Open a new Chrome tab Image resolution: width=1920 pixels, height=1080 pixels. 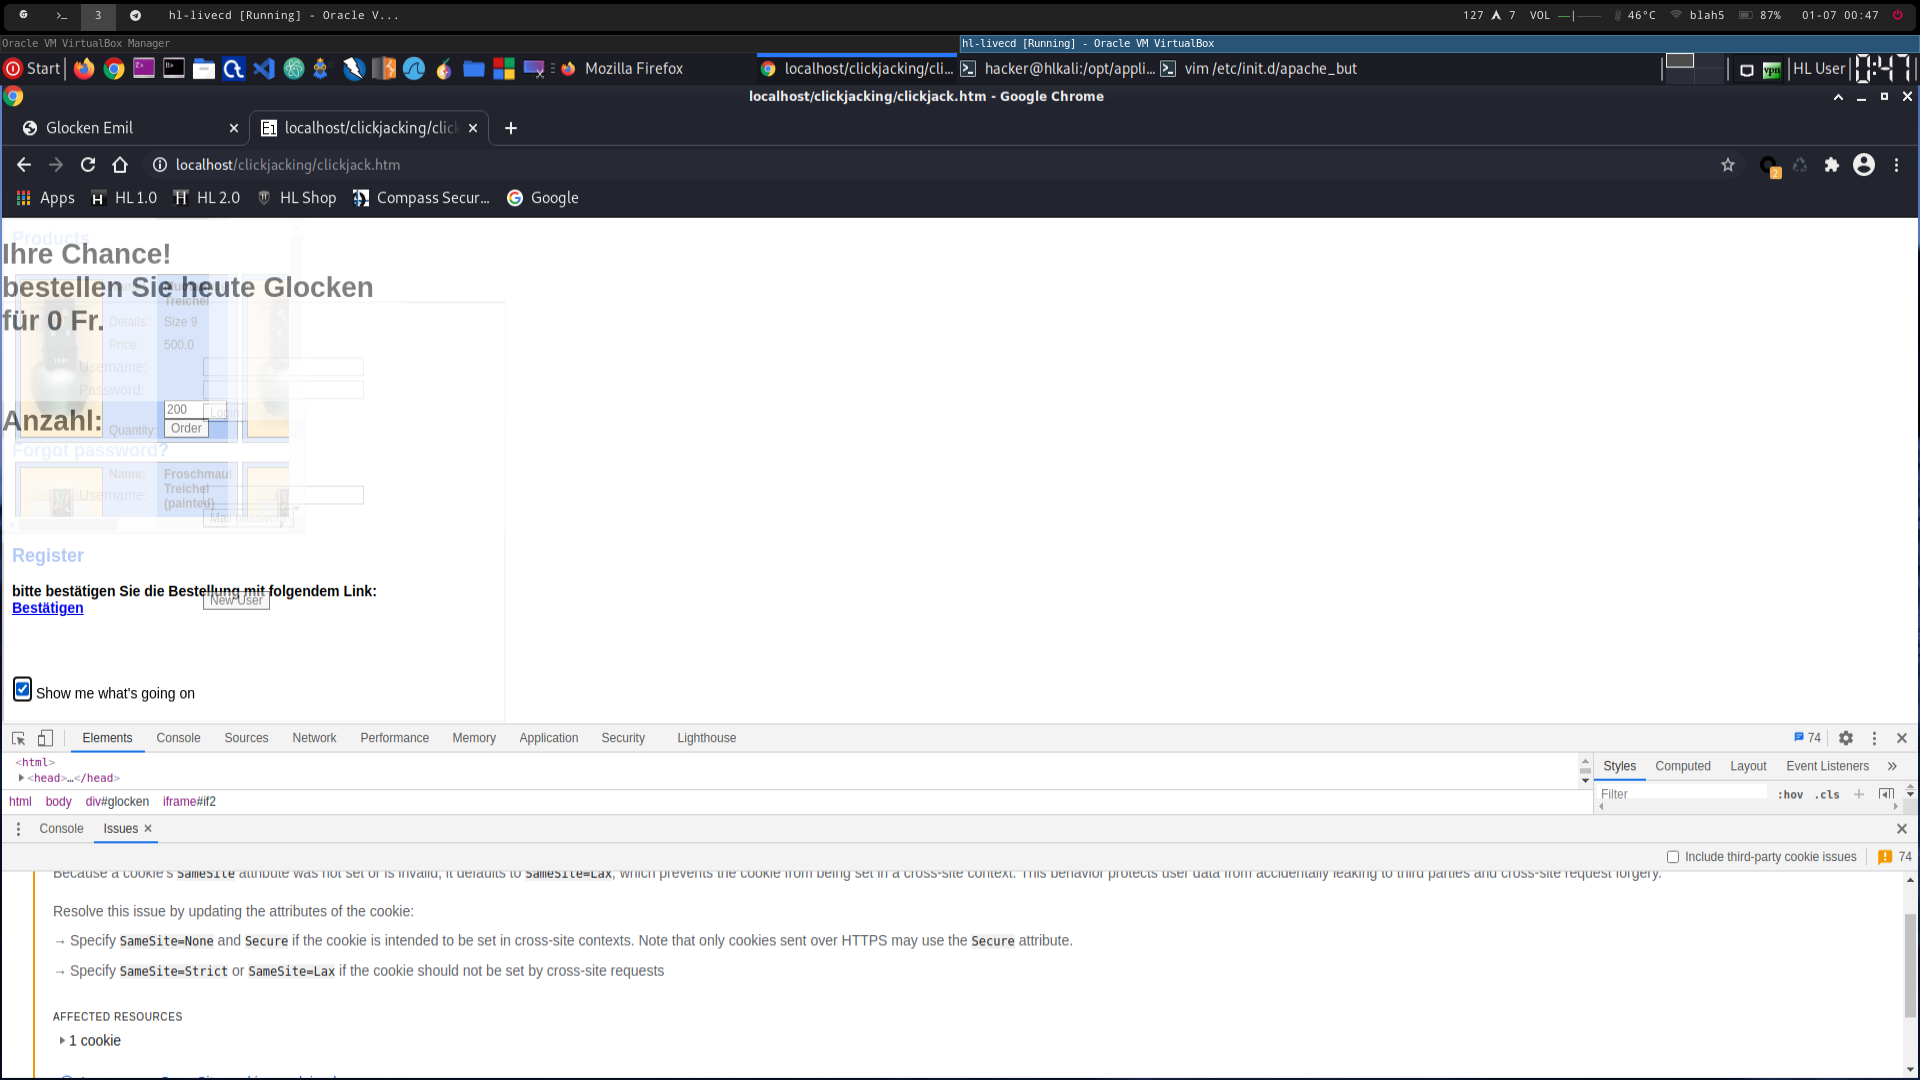[x=511, y=128]
